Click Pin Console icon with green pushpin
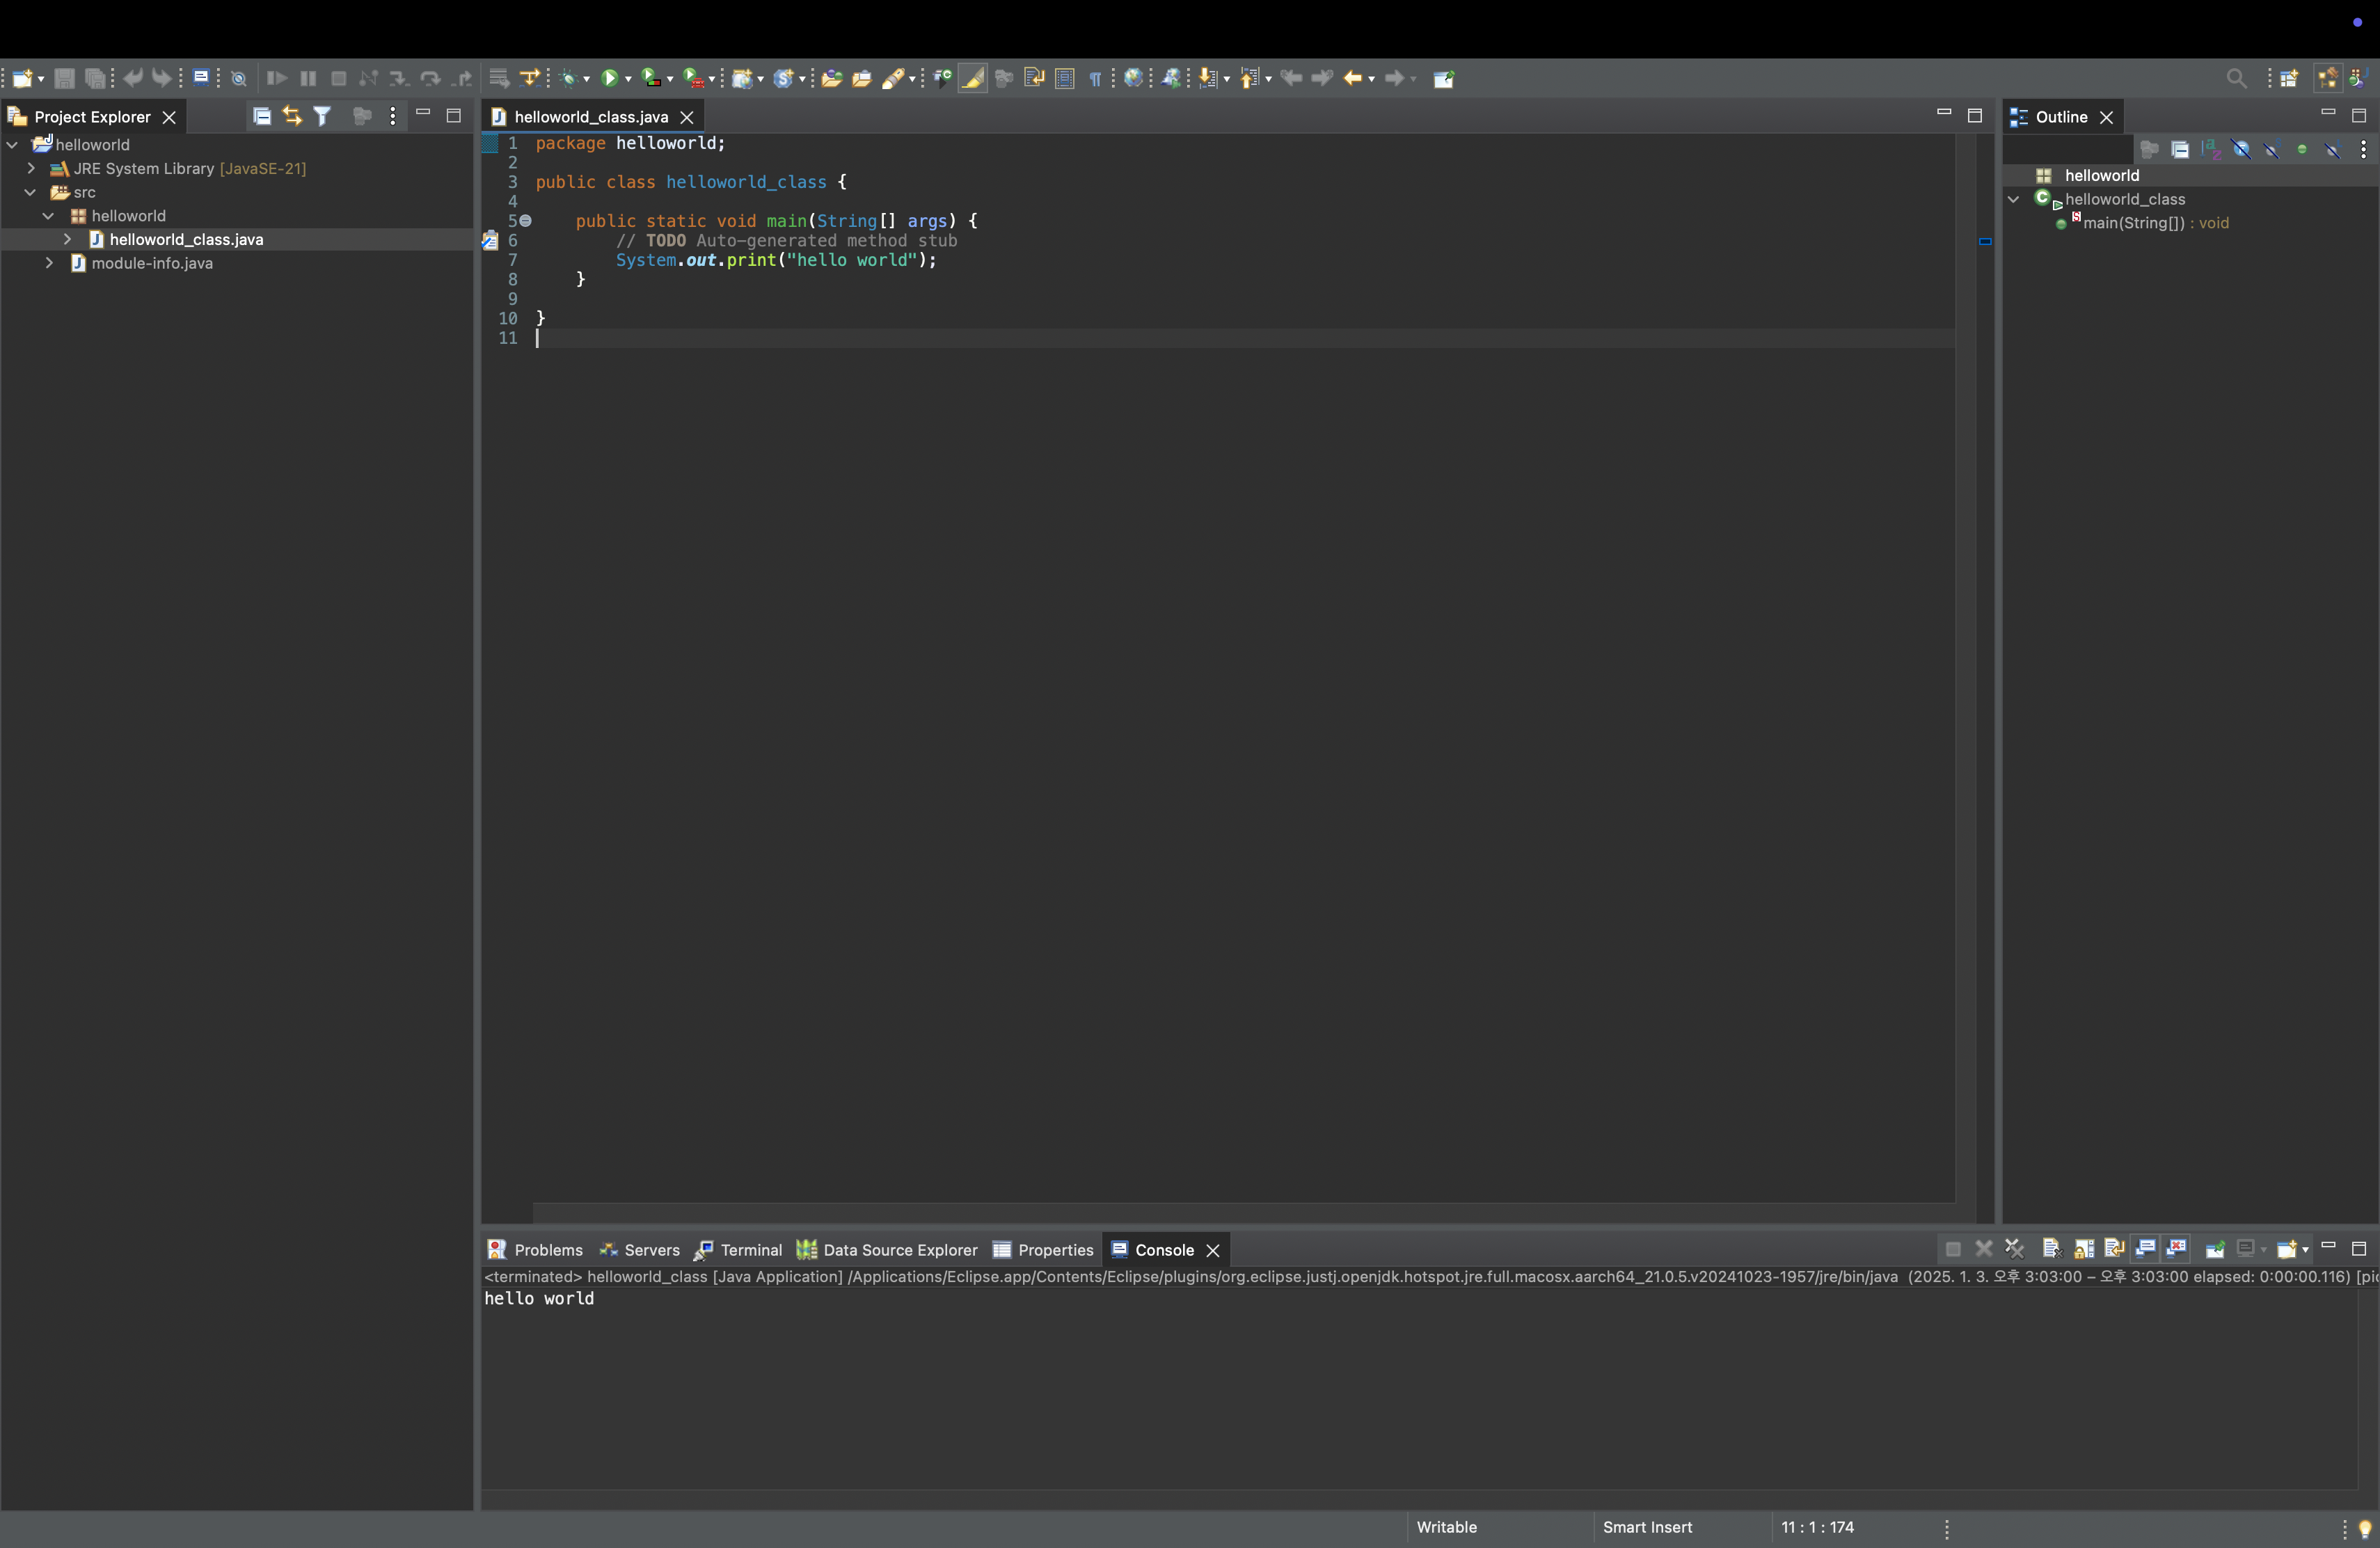 click(x=2214, y=1249)
